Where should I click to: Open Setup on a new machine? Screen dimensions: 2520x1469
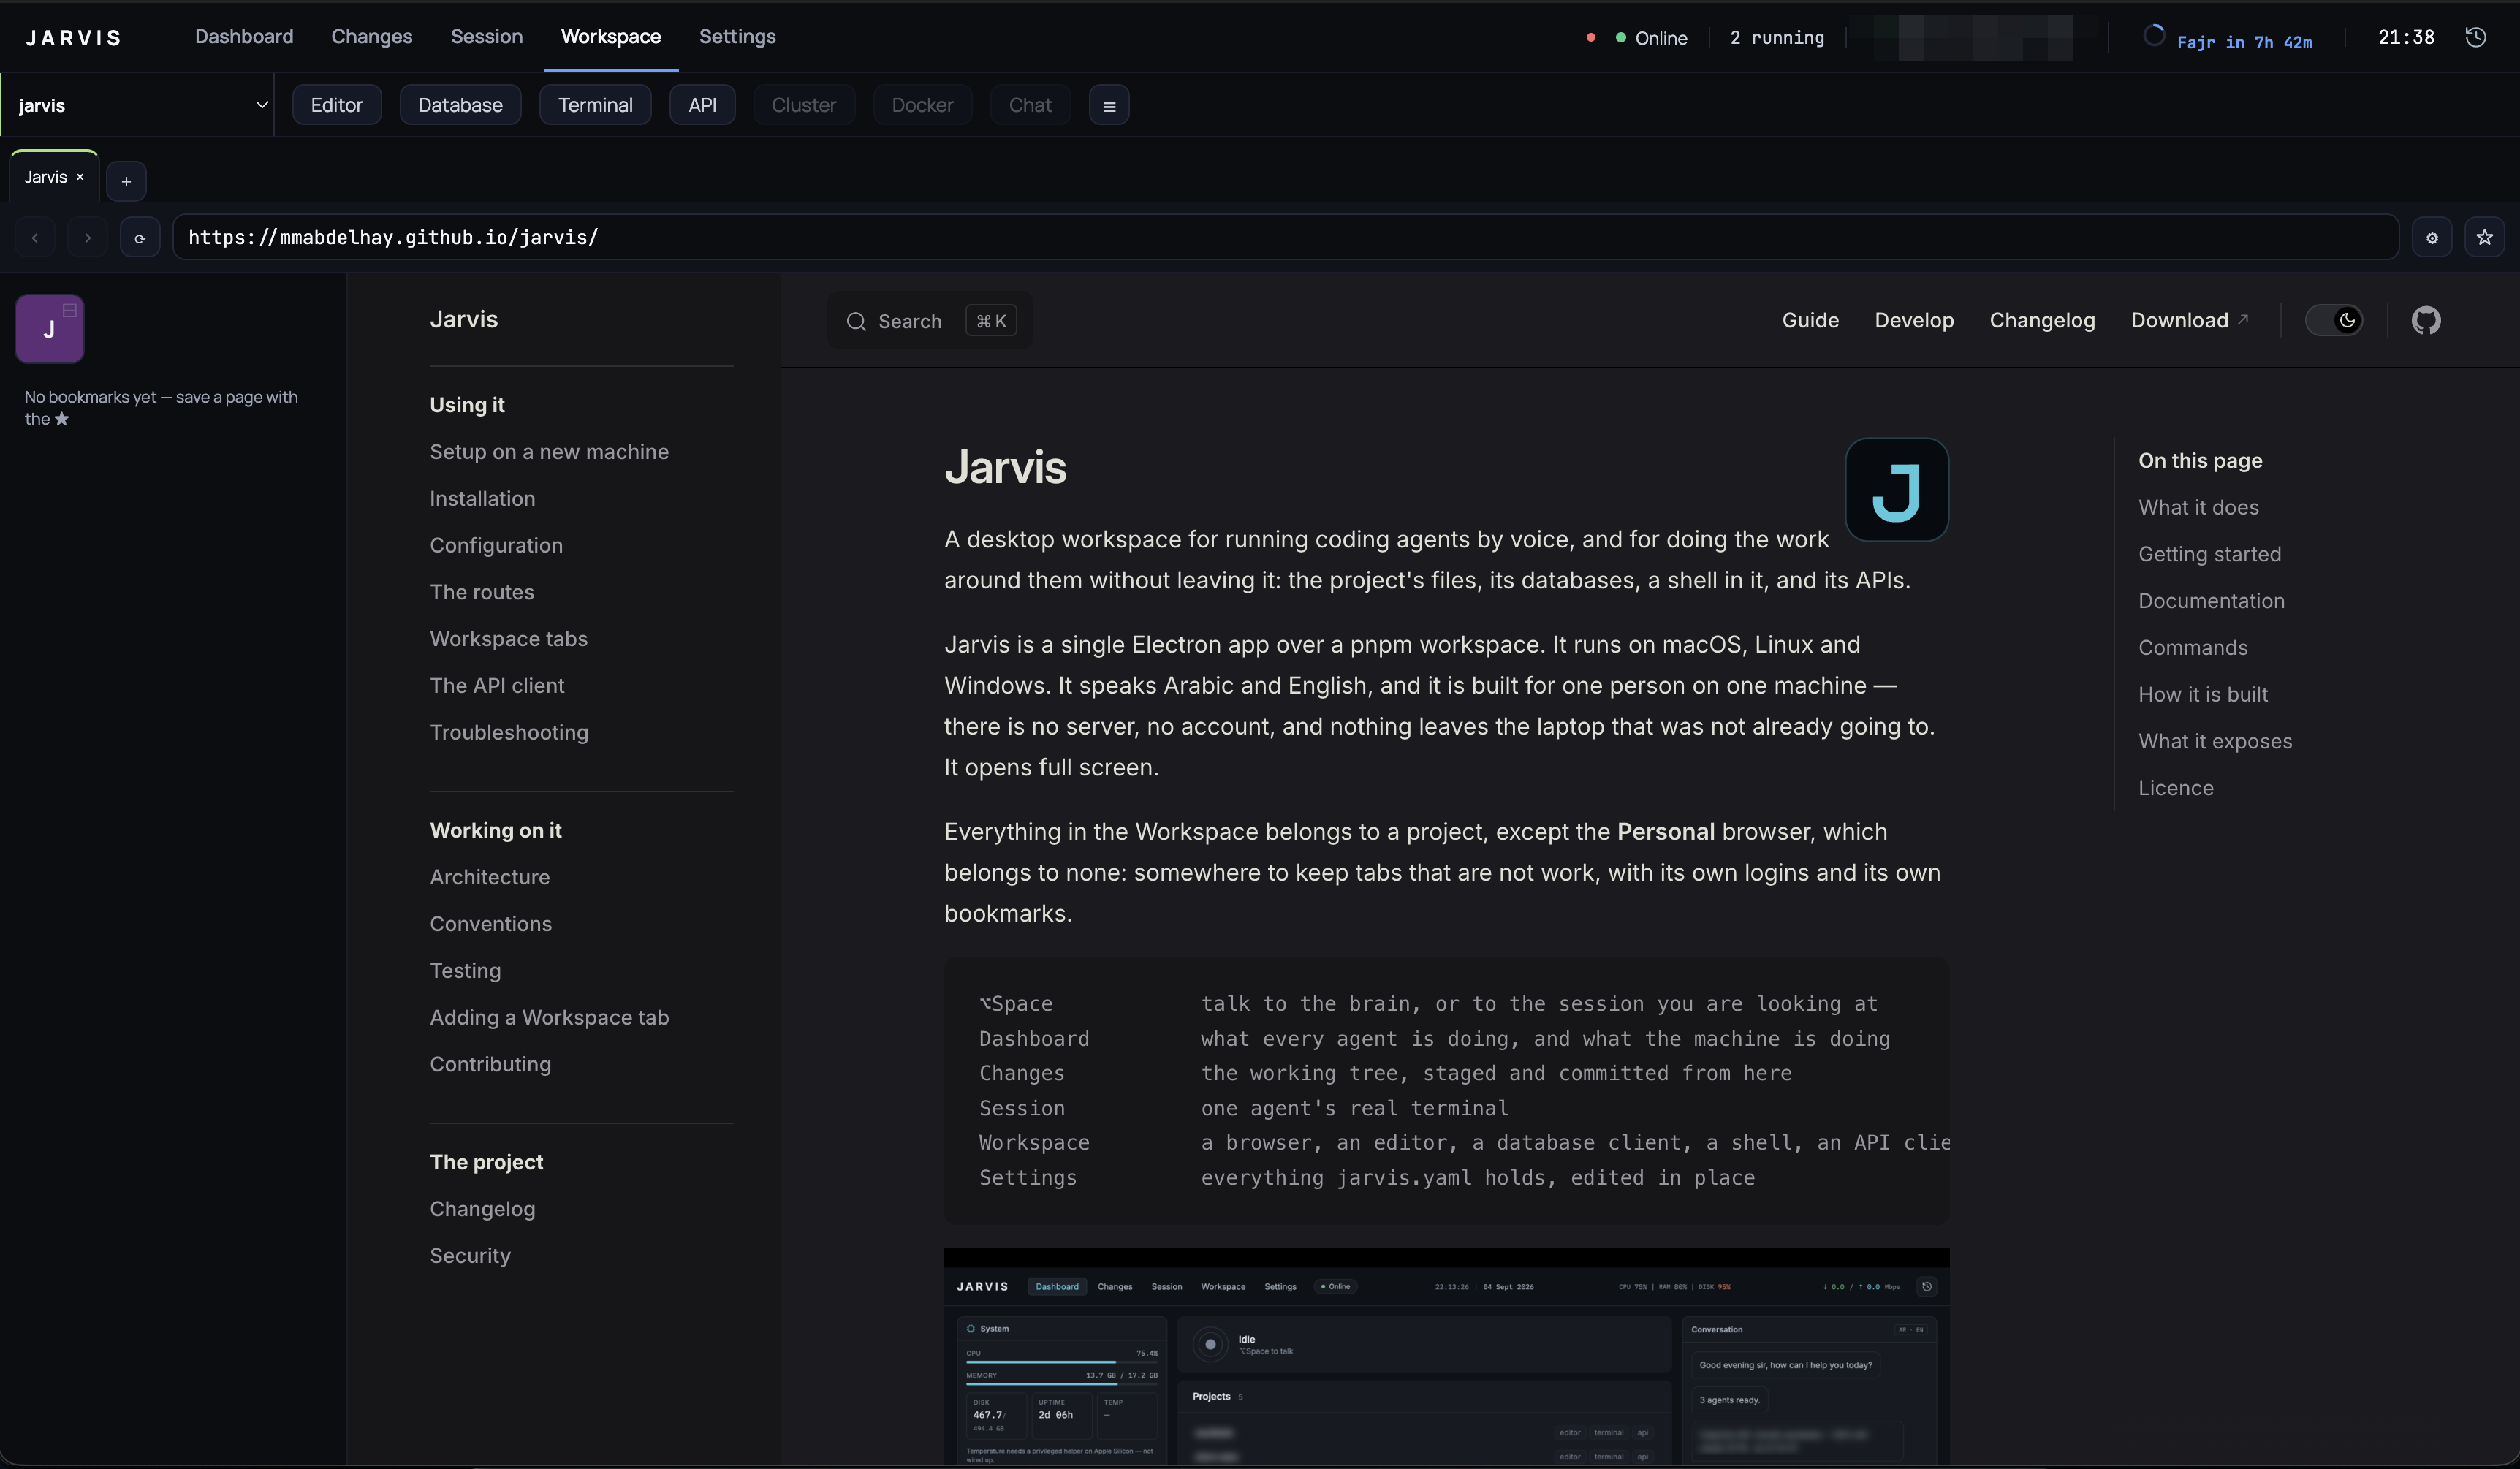(549, 452)
